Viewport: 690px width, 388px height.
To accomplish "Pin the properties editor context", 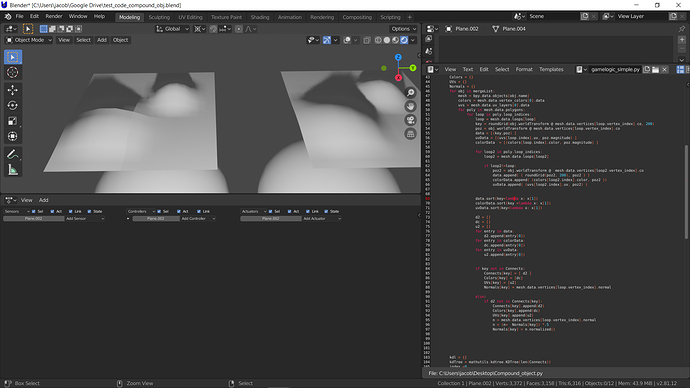I will click(682, 29).
